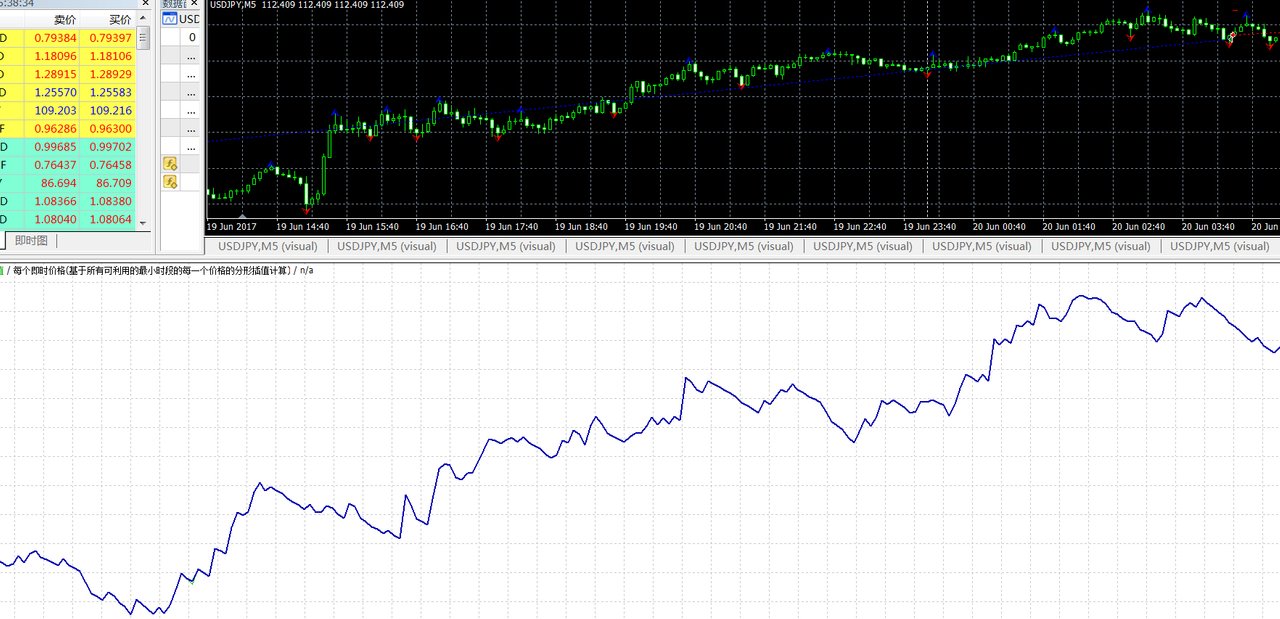This screenshot has width=1280, height=619.
Task: Open the leftmost USDJPY,M5 (visual) chart tab
Action: click(267, 246)
